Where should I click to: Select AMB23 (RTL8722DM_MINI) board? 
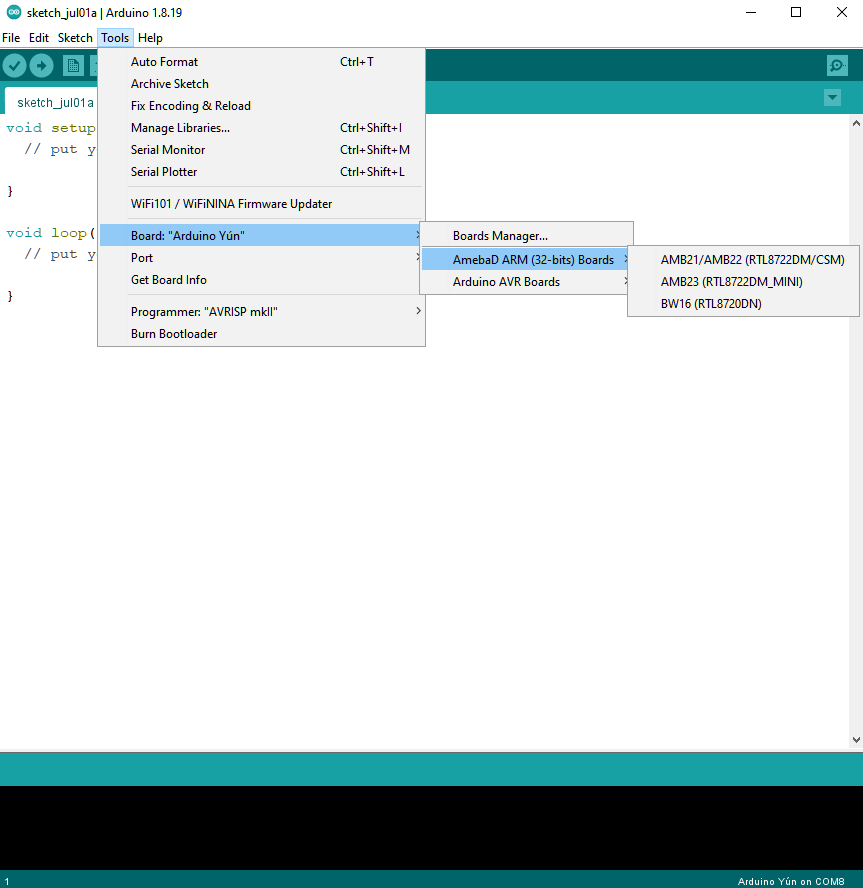(743, 281)
